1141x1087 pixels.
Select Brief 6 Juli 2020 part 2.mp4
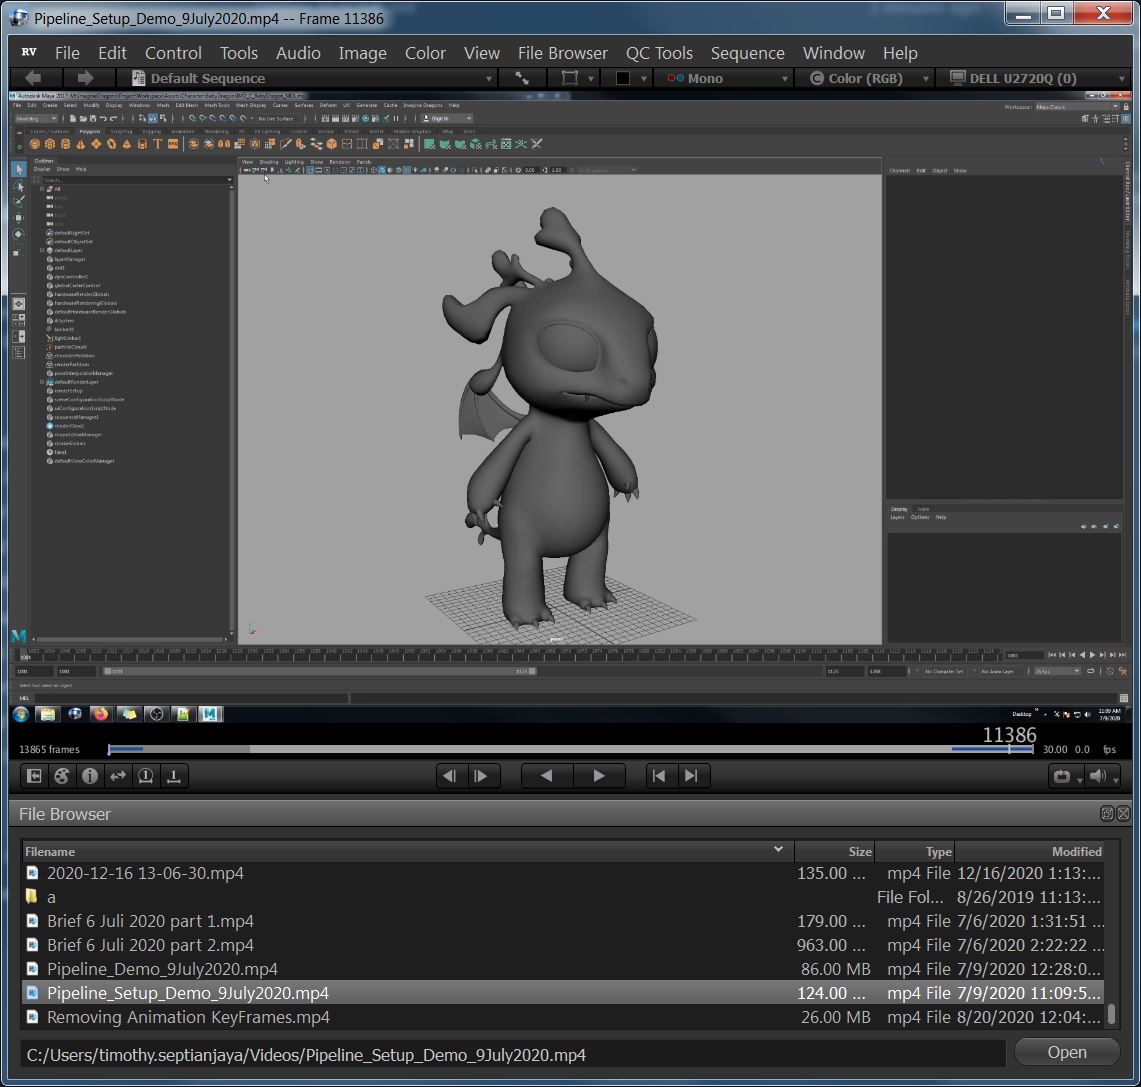(562, 945)
